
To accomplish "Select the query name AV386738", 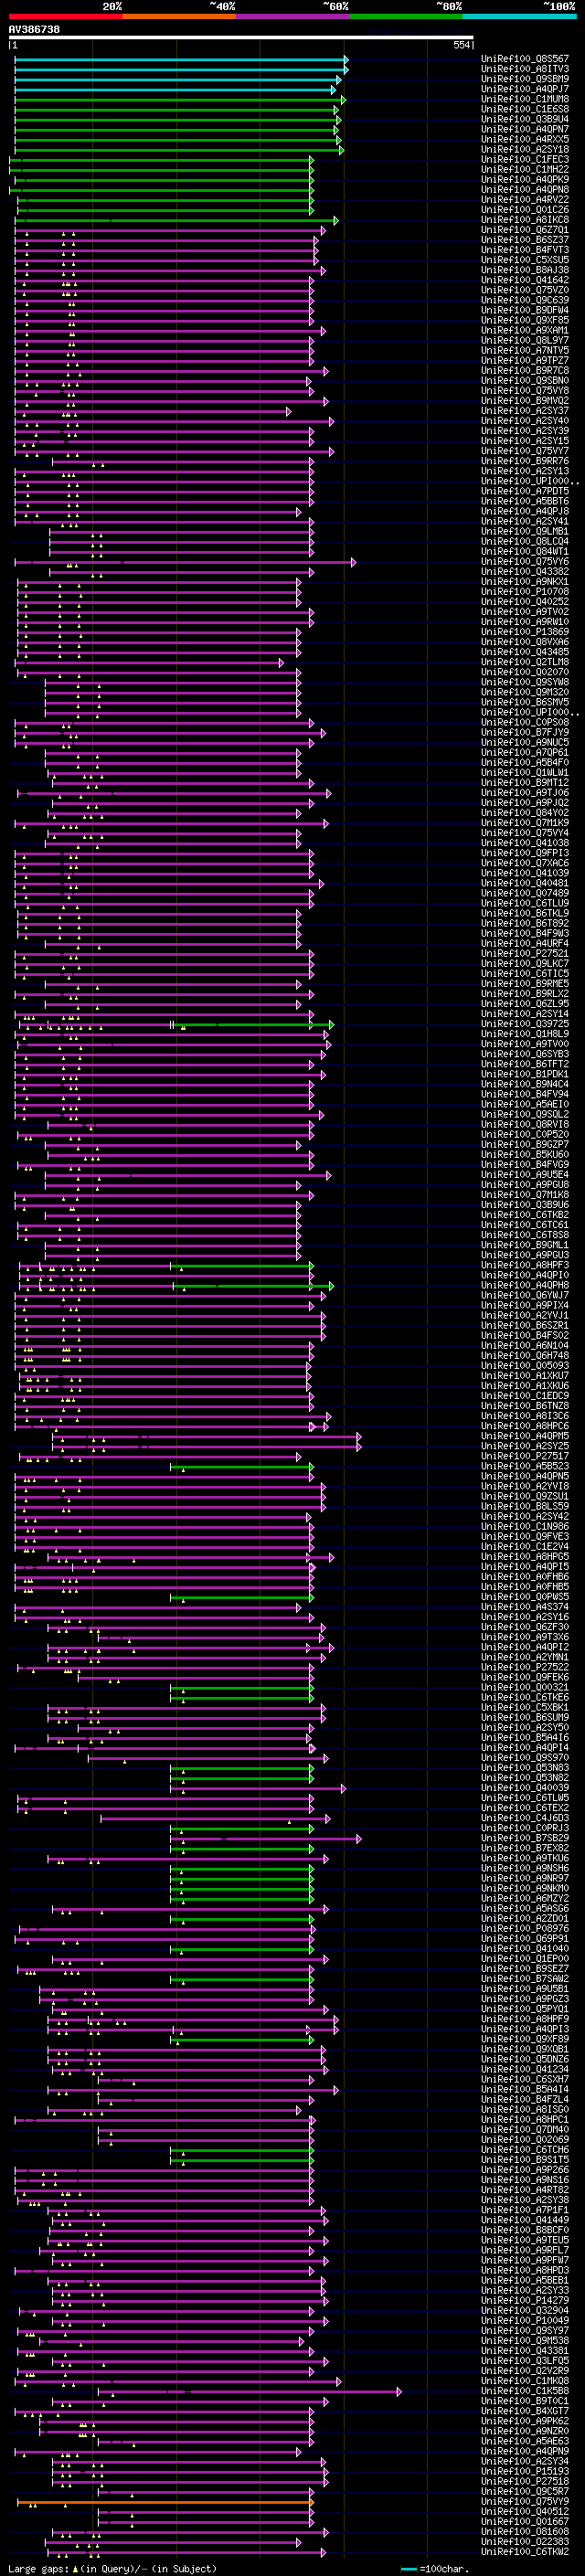I will click(34, 30).
